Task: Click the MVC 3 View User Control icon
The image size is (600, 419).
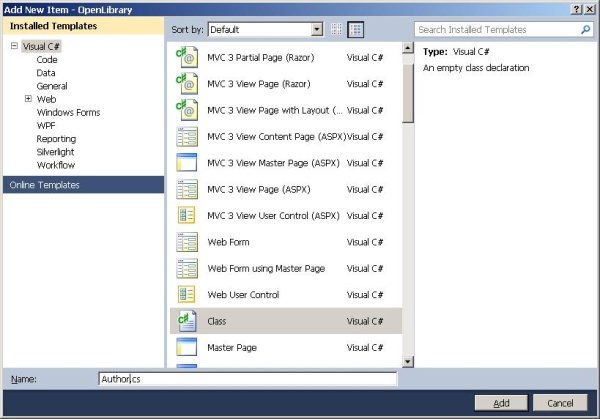Action: click(187, 215)
